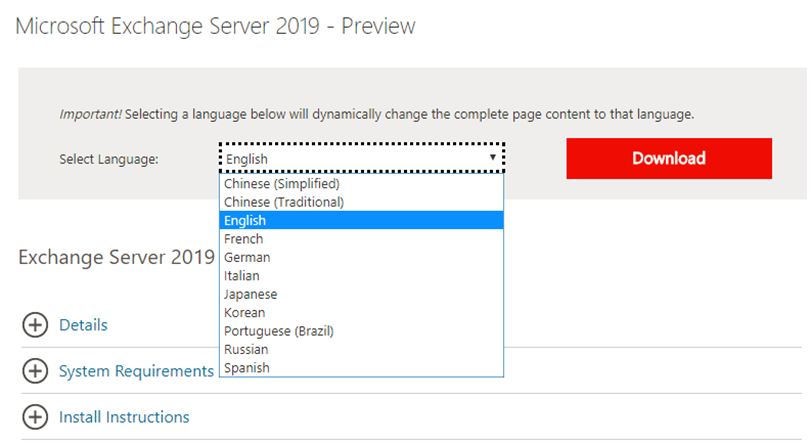Click the red Download button

pyautogui.click(x=669, y=158)
